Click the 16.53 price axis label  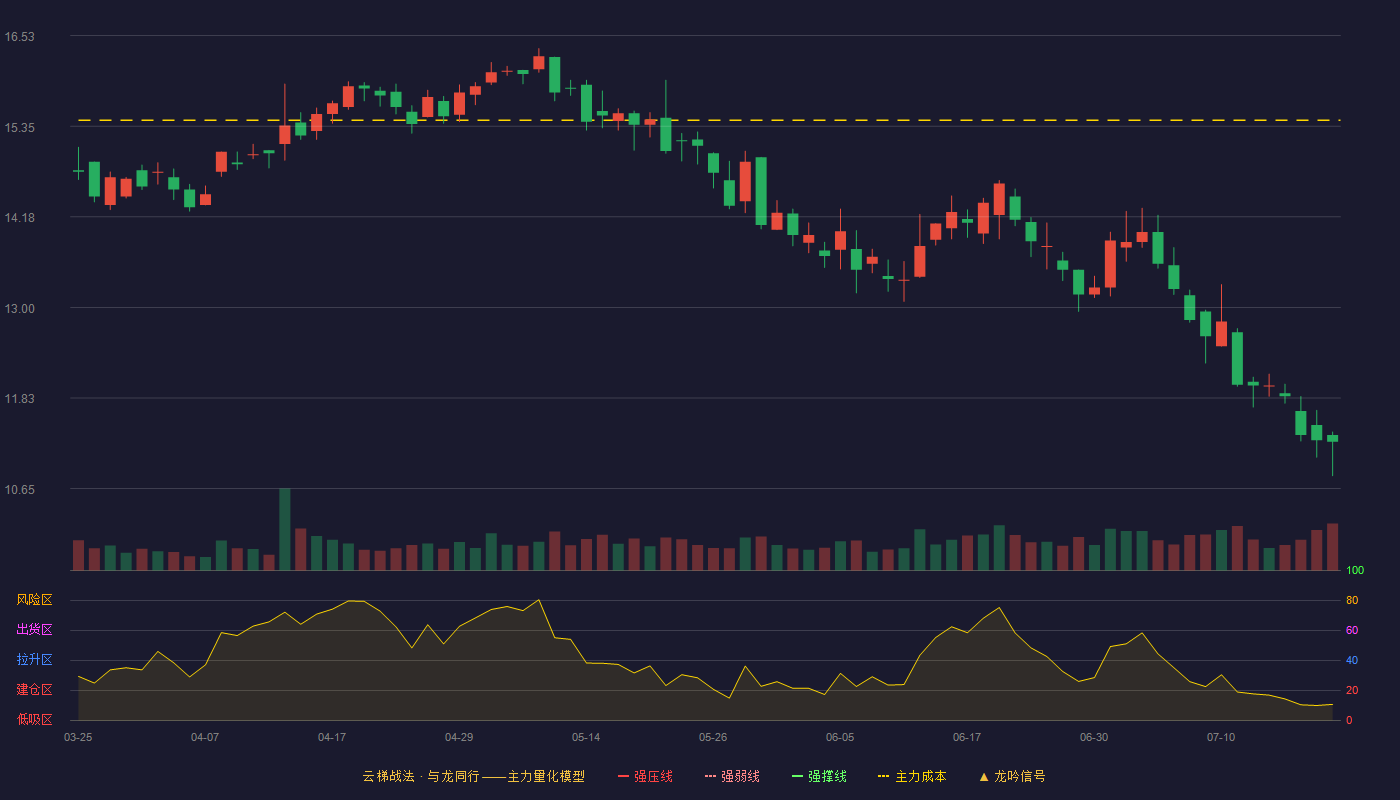click(19, 37)
